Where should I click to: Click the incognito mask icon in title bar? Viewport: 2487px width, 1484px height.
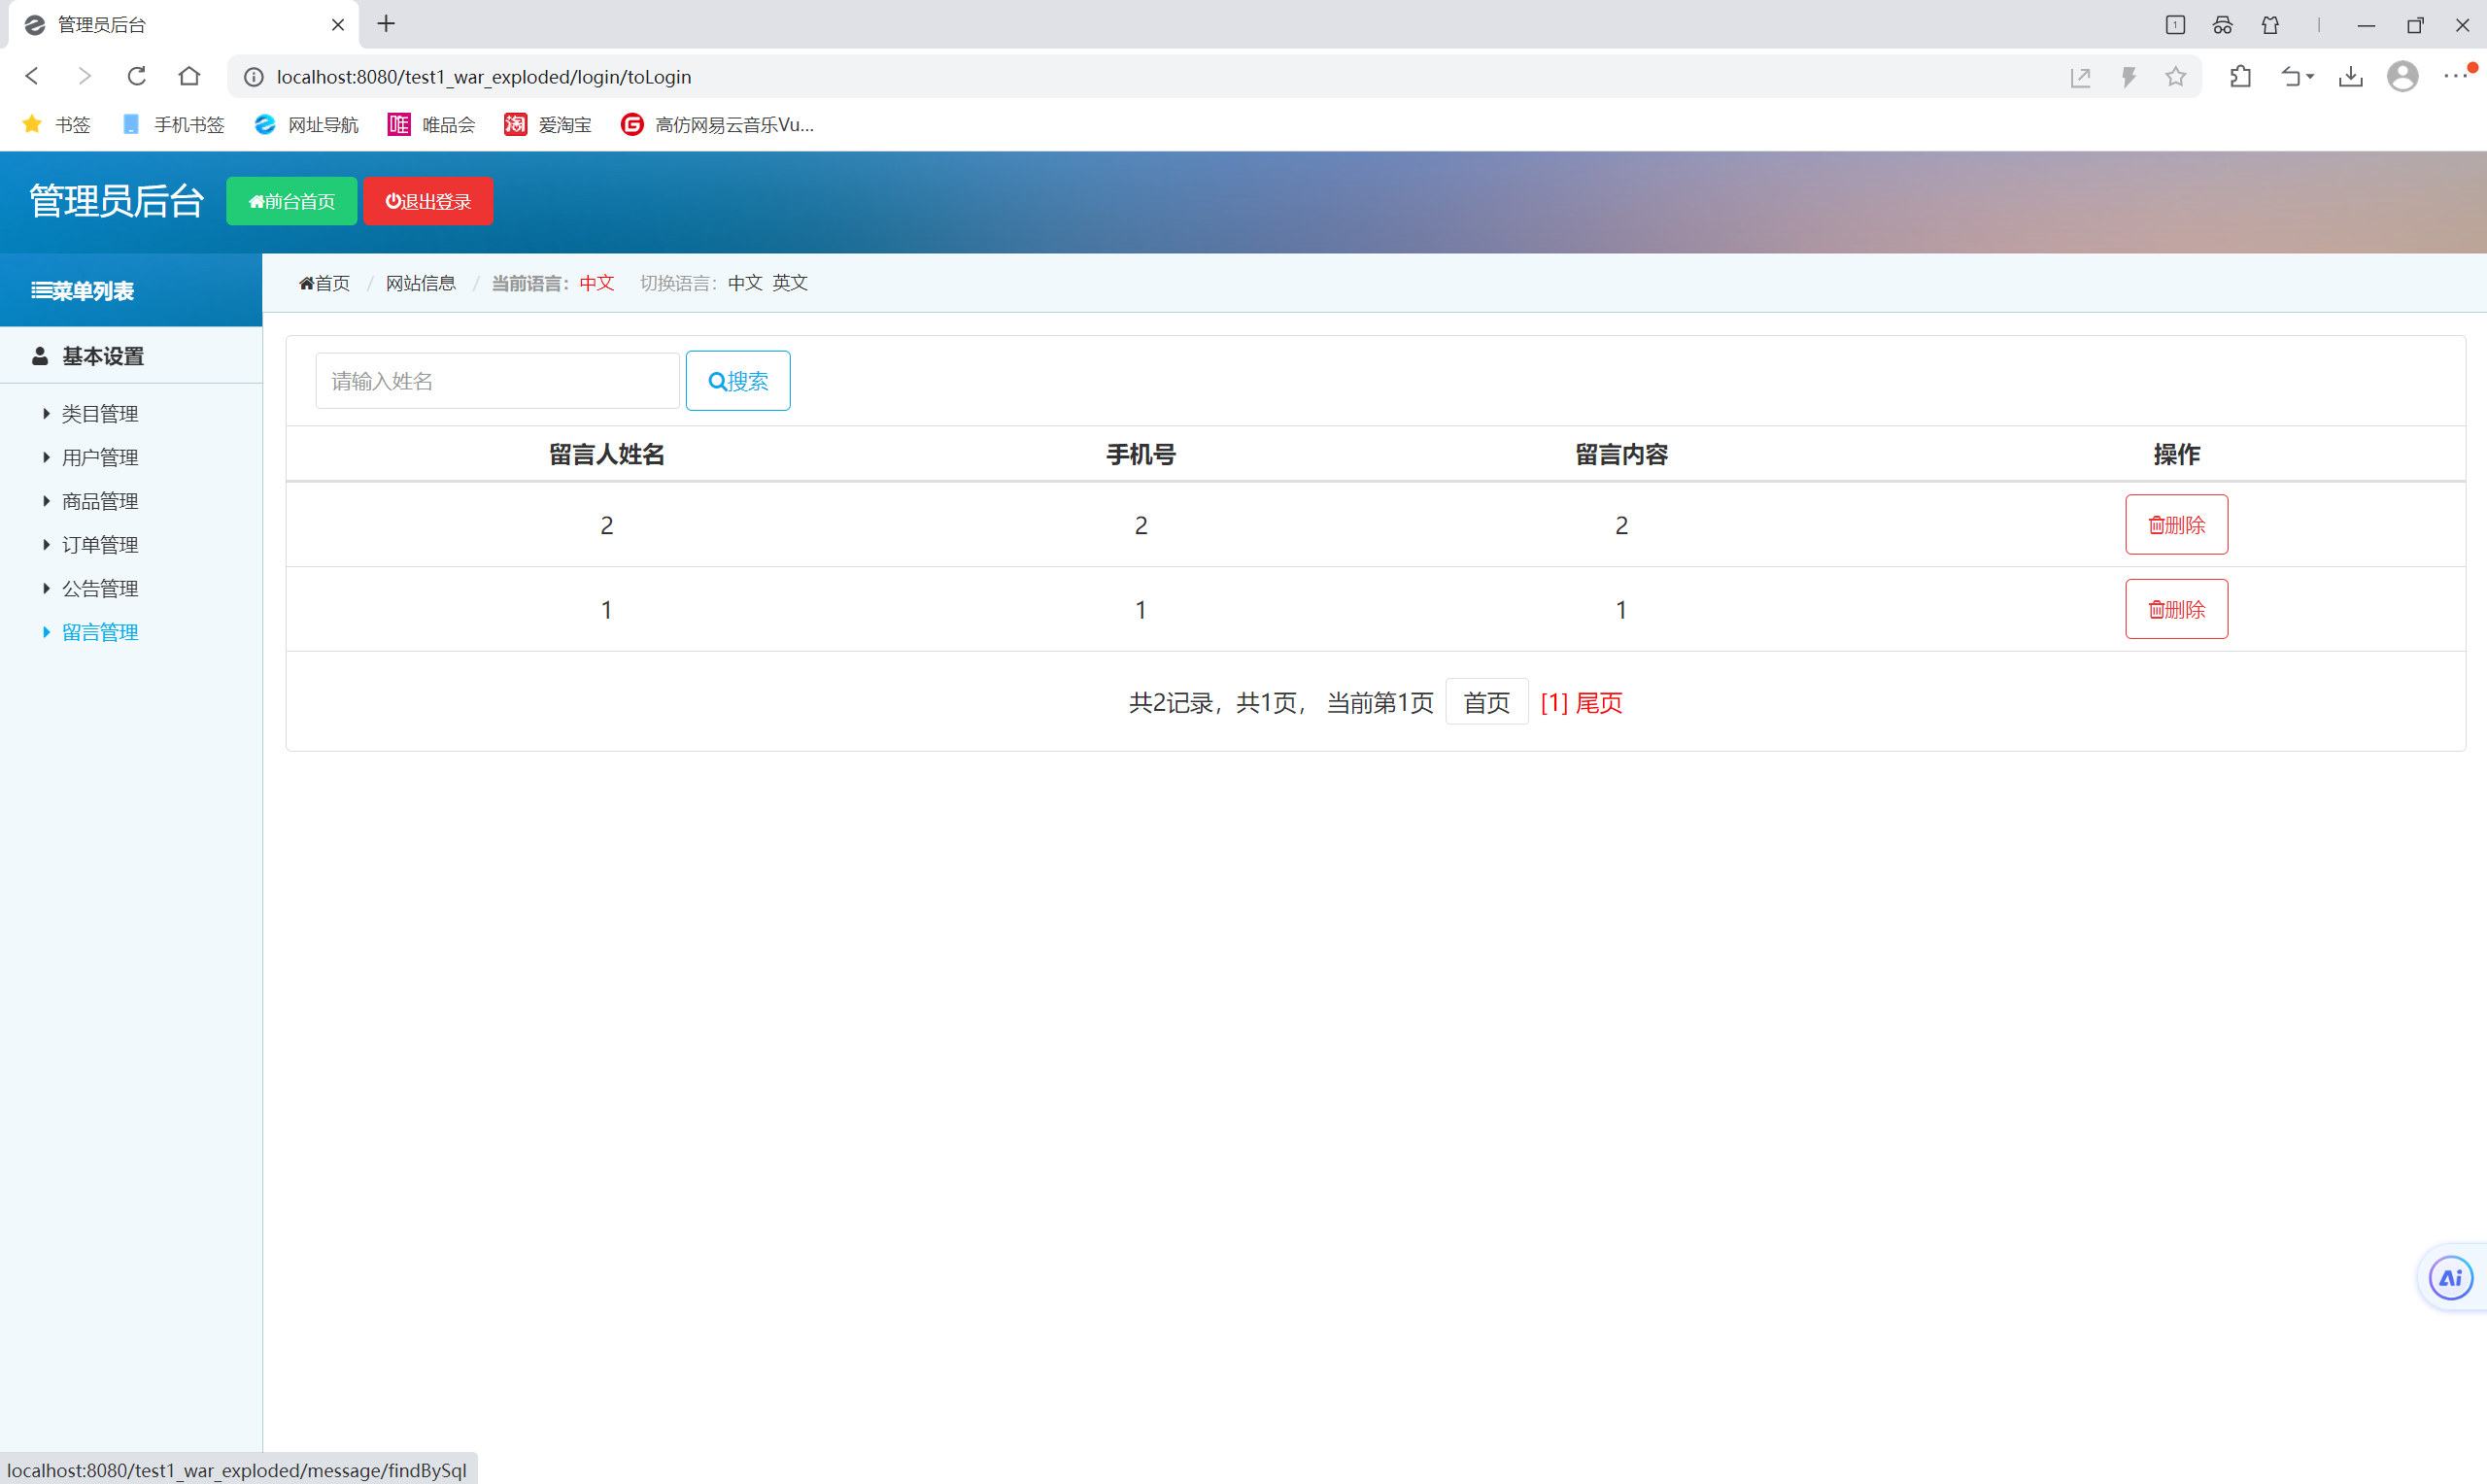pyautogui.click(x=2223, y=25)
